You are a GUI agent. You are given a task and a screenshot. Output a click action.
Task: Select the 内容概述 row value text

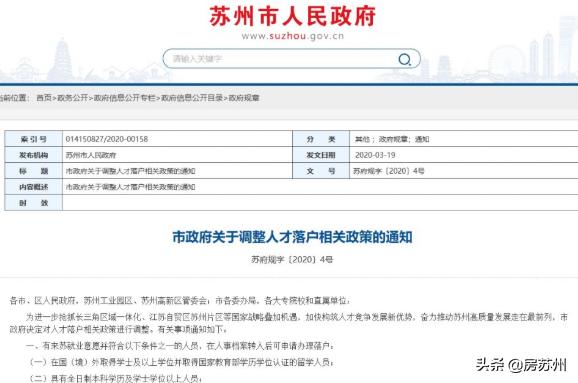pyautogui.click(x=130, y=187)
